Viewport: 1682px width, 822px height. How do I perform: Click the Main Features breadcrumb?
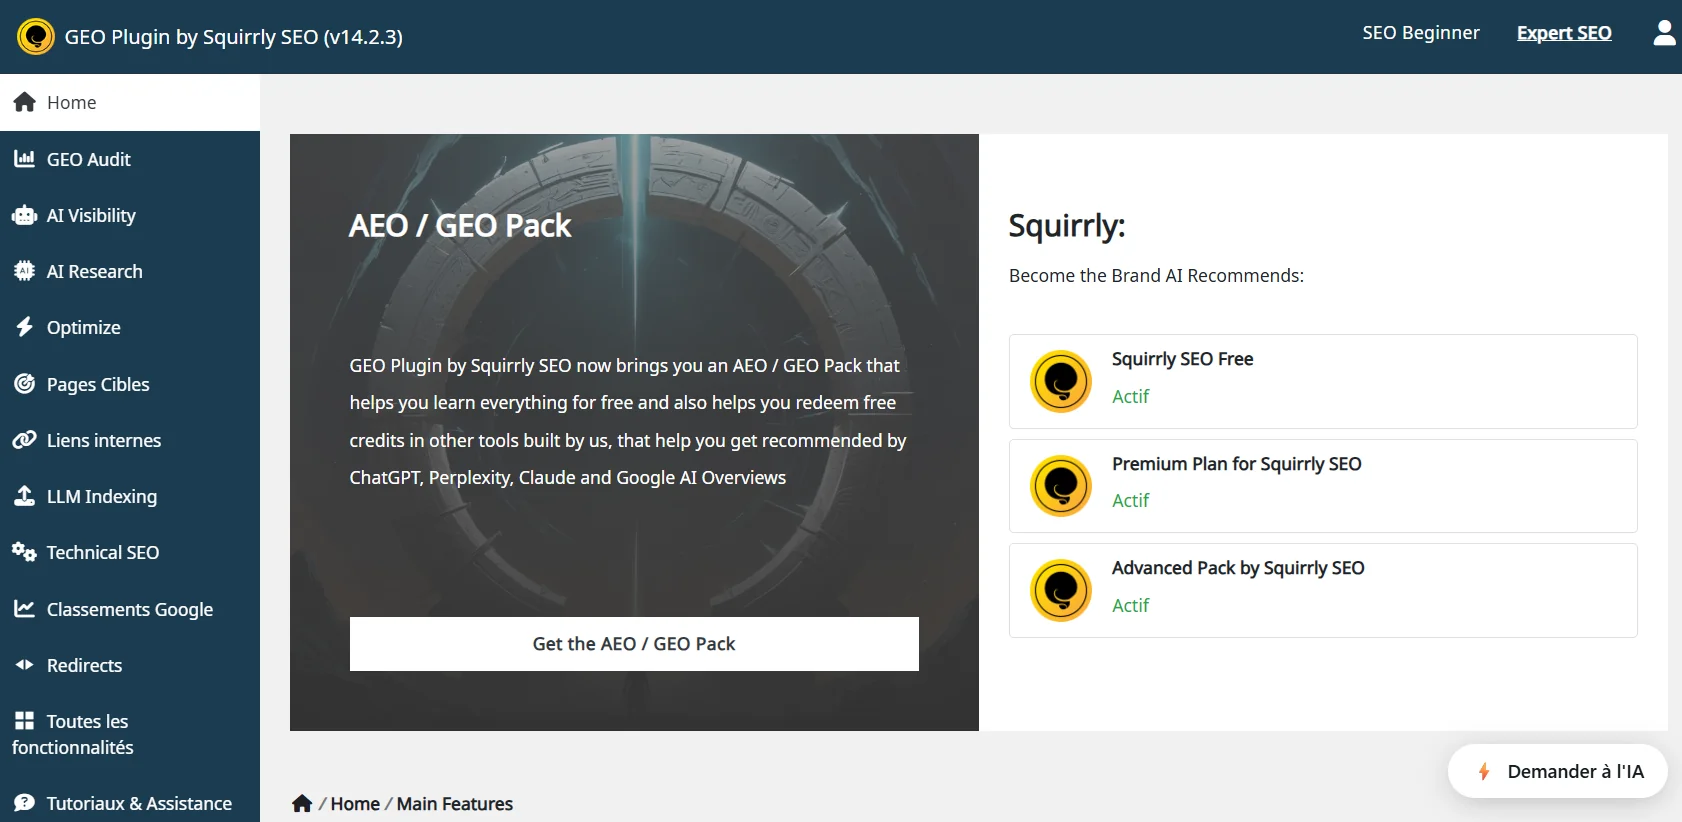click(455, 804)
